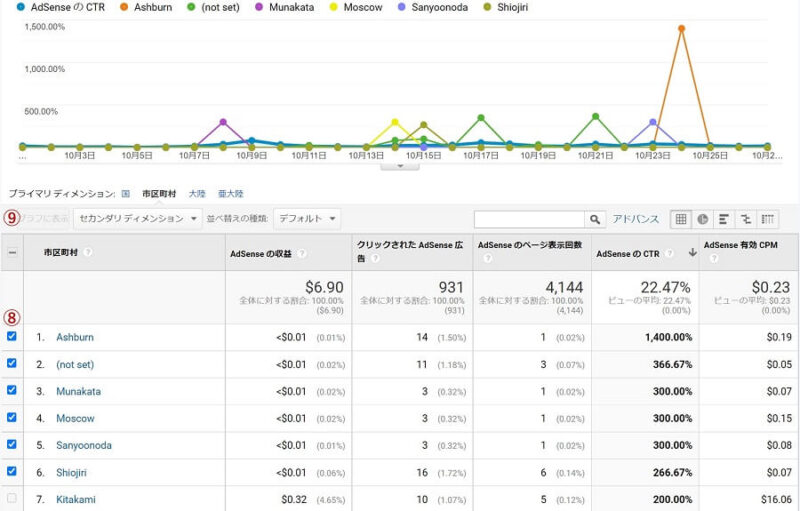This screenshot has height=511, width=800.
Task: Check the Kitakami row checkbox
Action: pos(12,498)
